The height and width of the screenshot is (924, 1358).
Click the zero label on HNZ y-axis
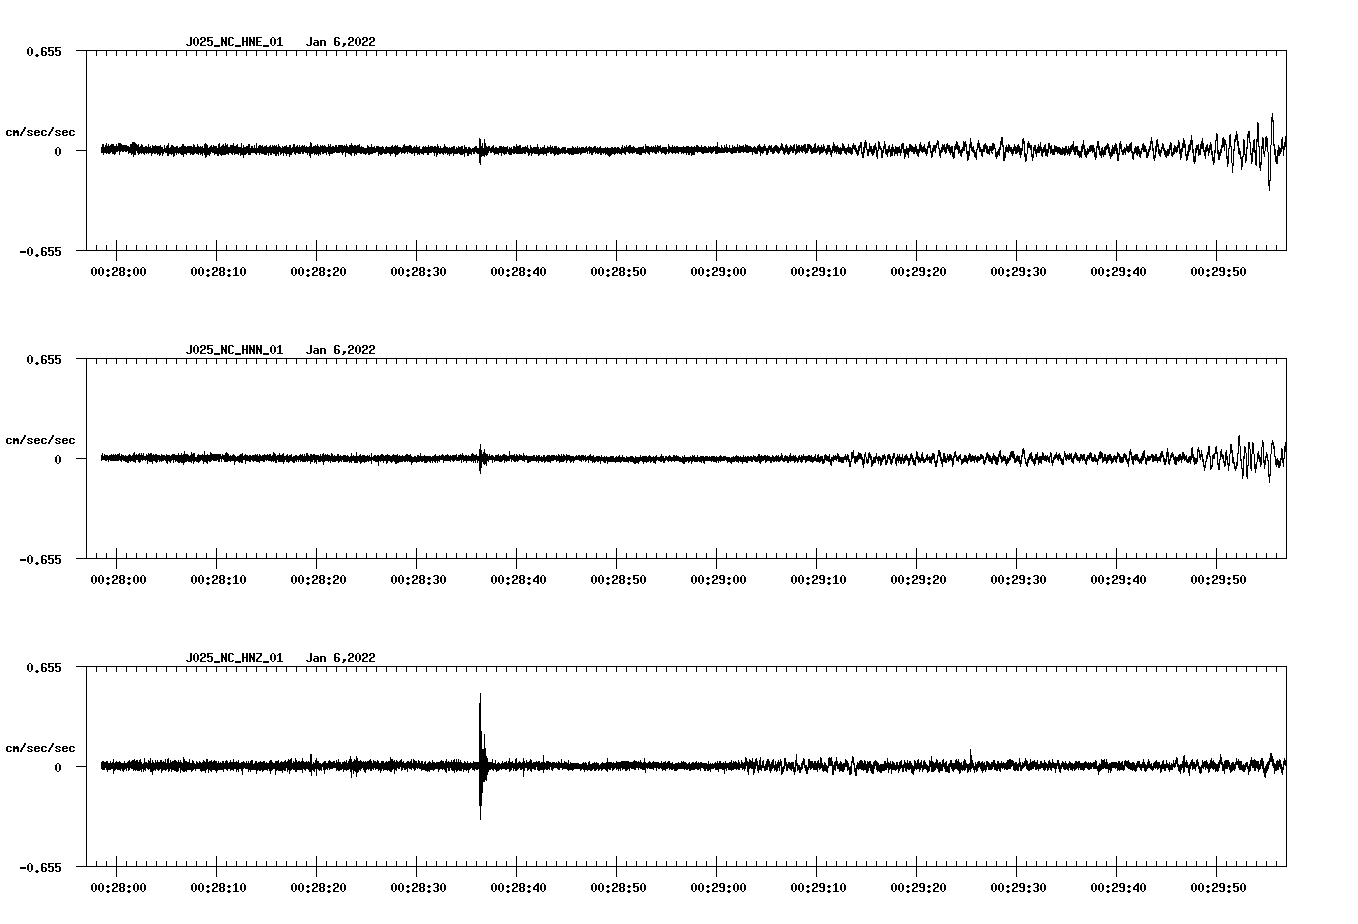pos(58,767)
